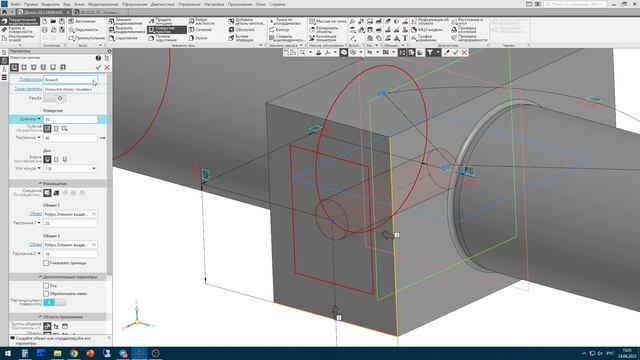Screen dimensions: 640x360
Task: Select the Булева операция tool
Action: click(x=241, y=38)
